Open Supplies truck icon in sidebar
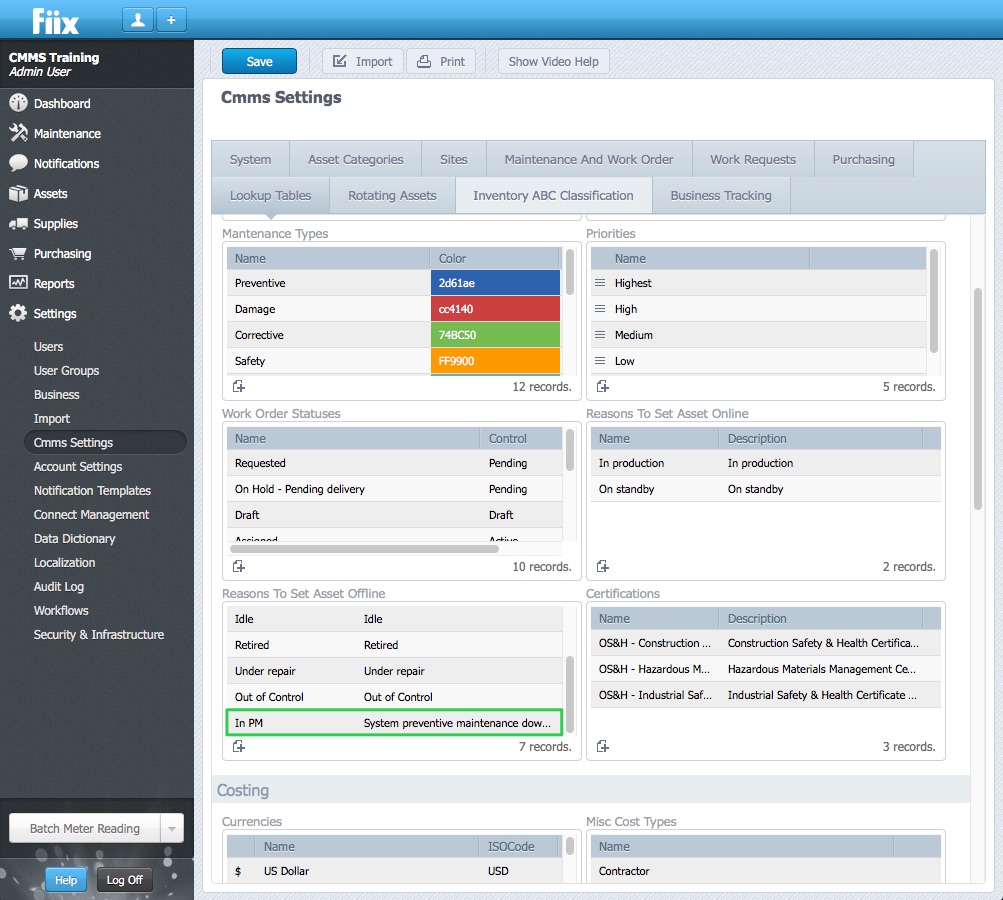Image resolution: width=1003 pixels, height=900 pixels. pyautogui.click(x=18, y=223)
